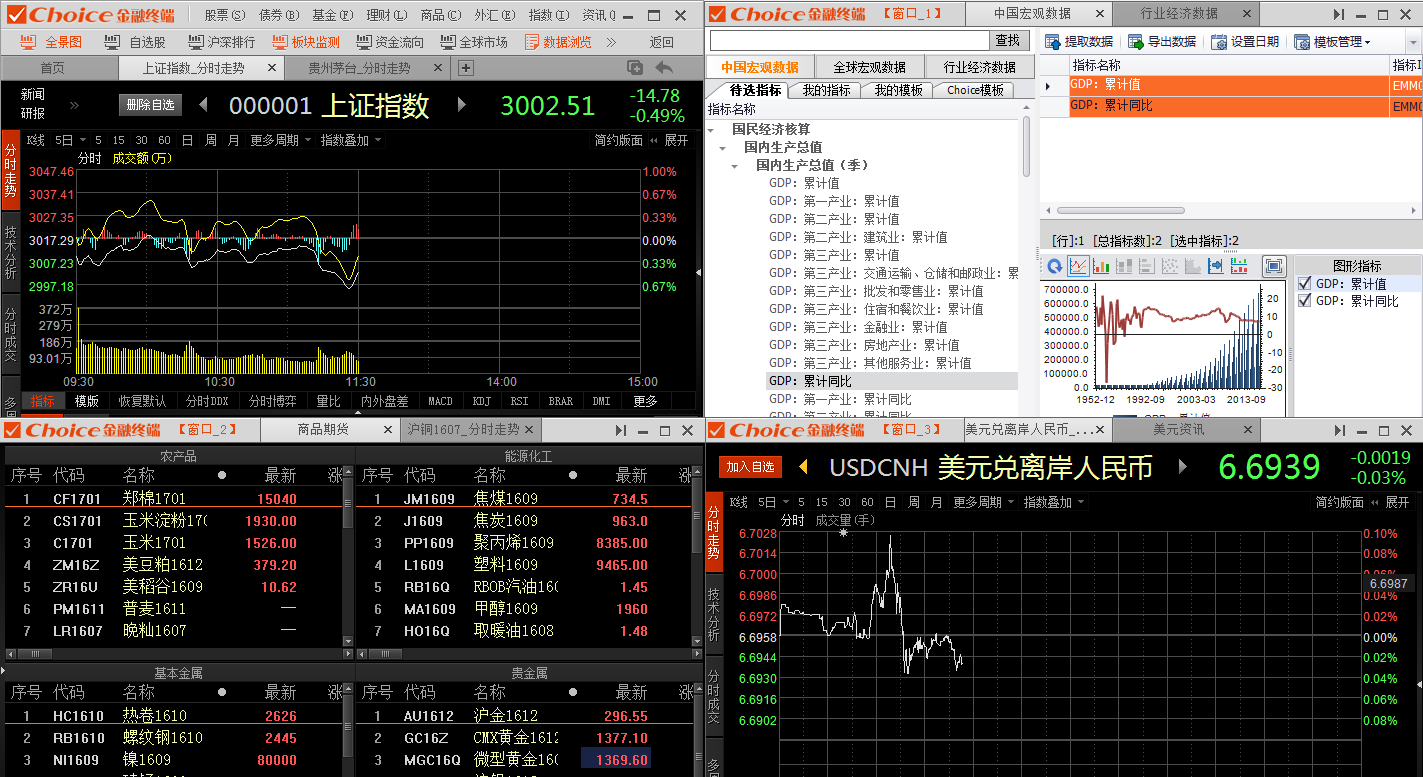The width and height of the screenshot is (1423, 777).
Task: Toggle GDP:累计值 chart series checkbox
Action: (1304, 284)
